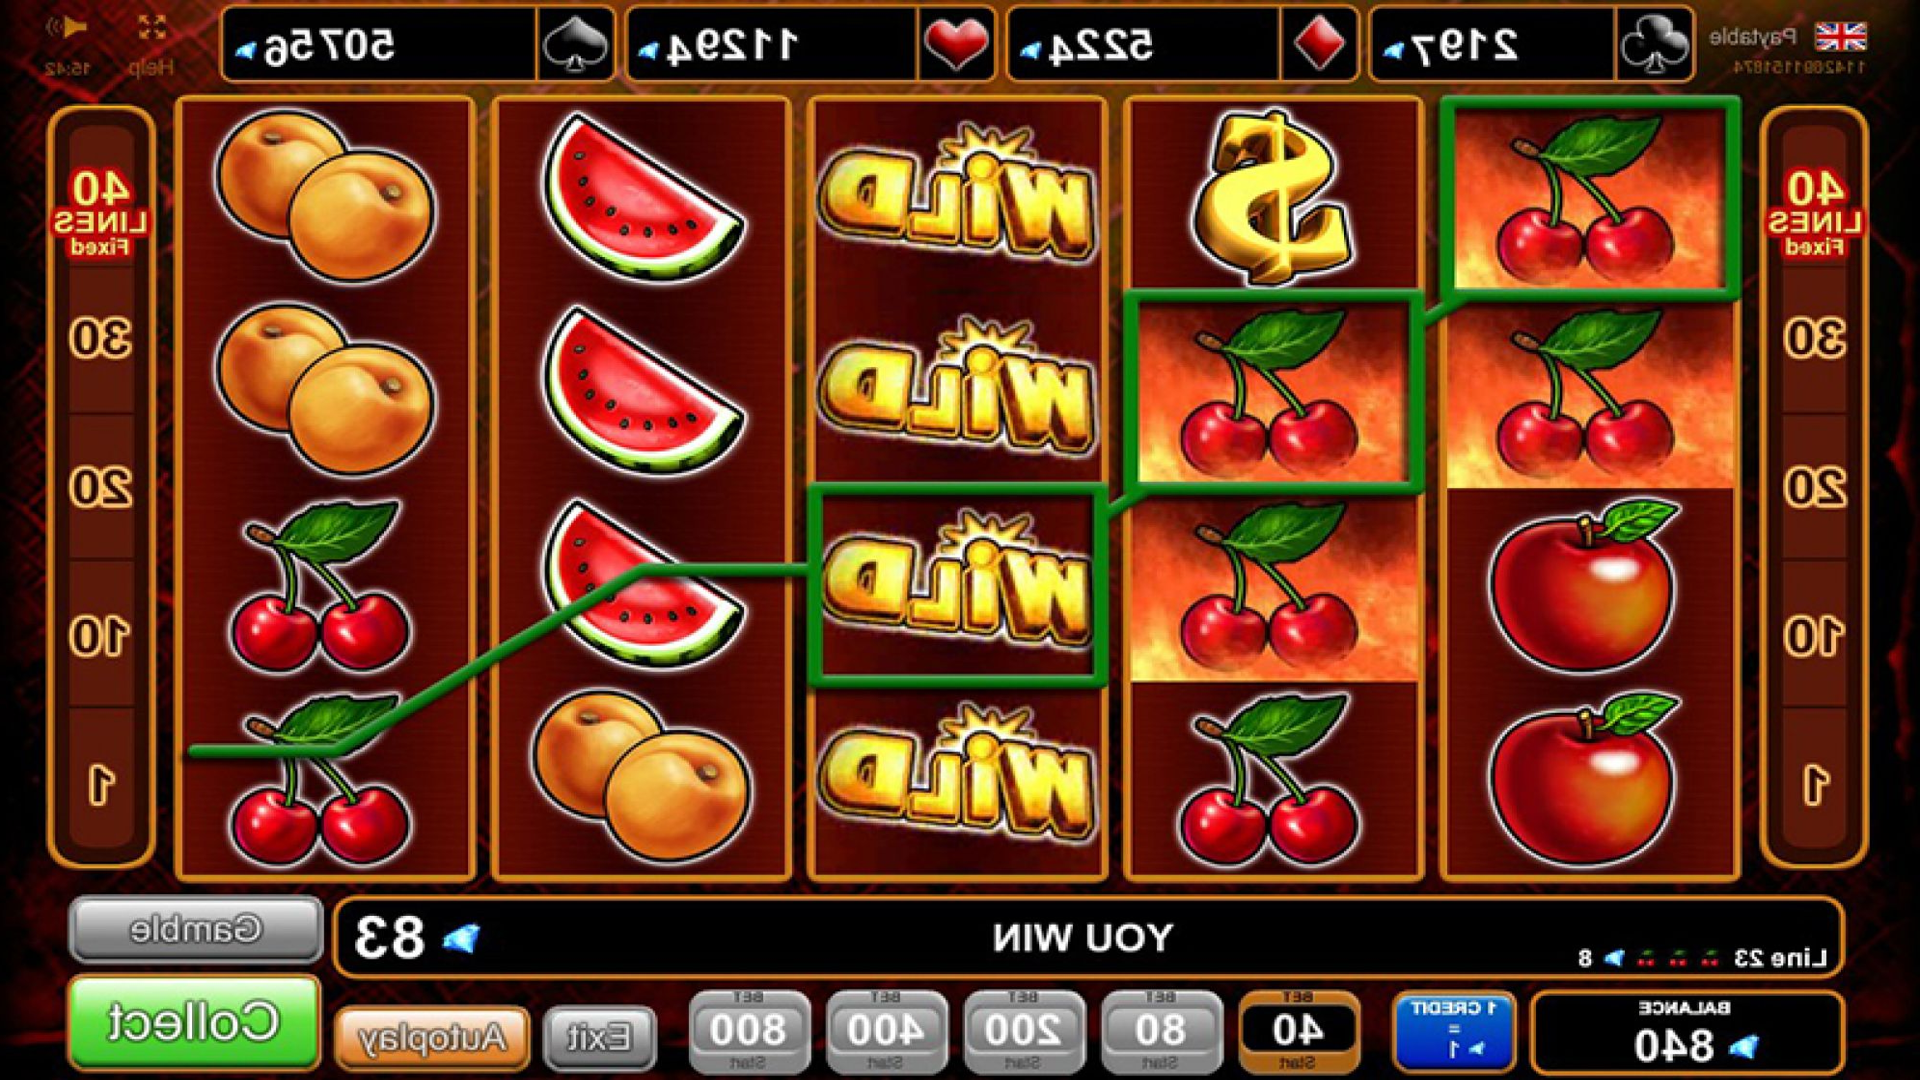Click the balance 840 display
Image resolution: width=1920 pixels, height=1080 pixels.
tap(1686, 1032)
